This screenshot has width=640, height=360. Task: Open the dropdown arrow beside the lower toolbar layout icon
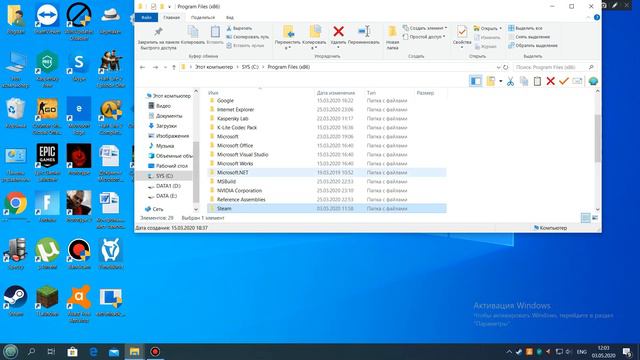[x=501, y=81]
